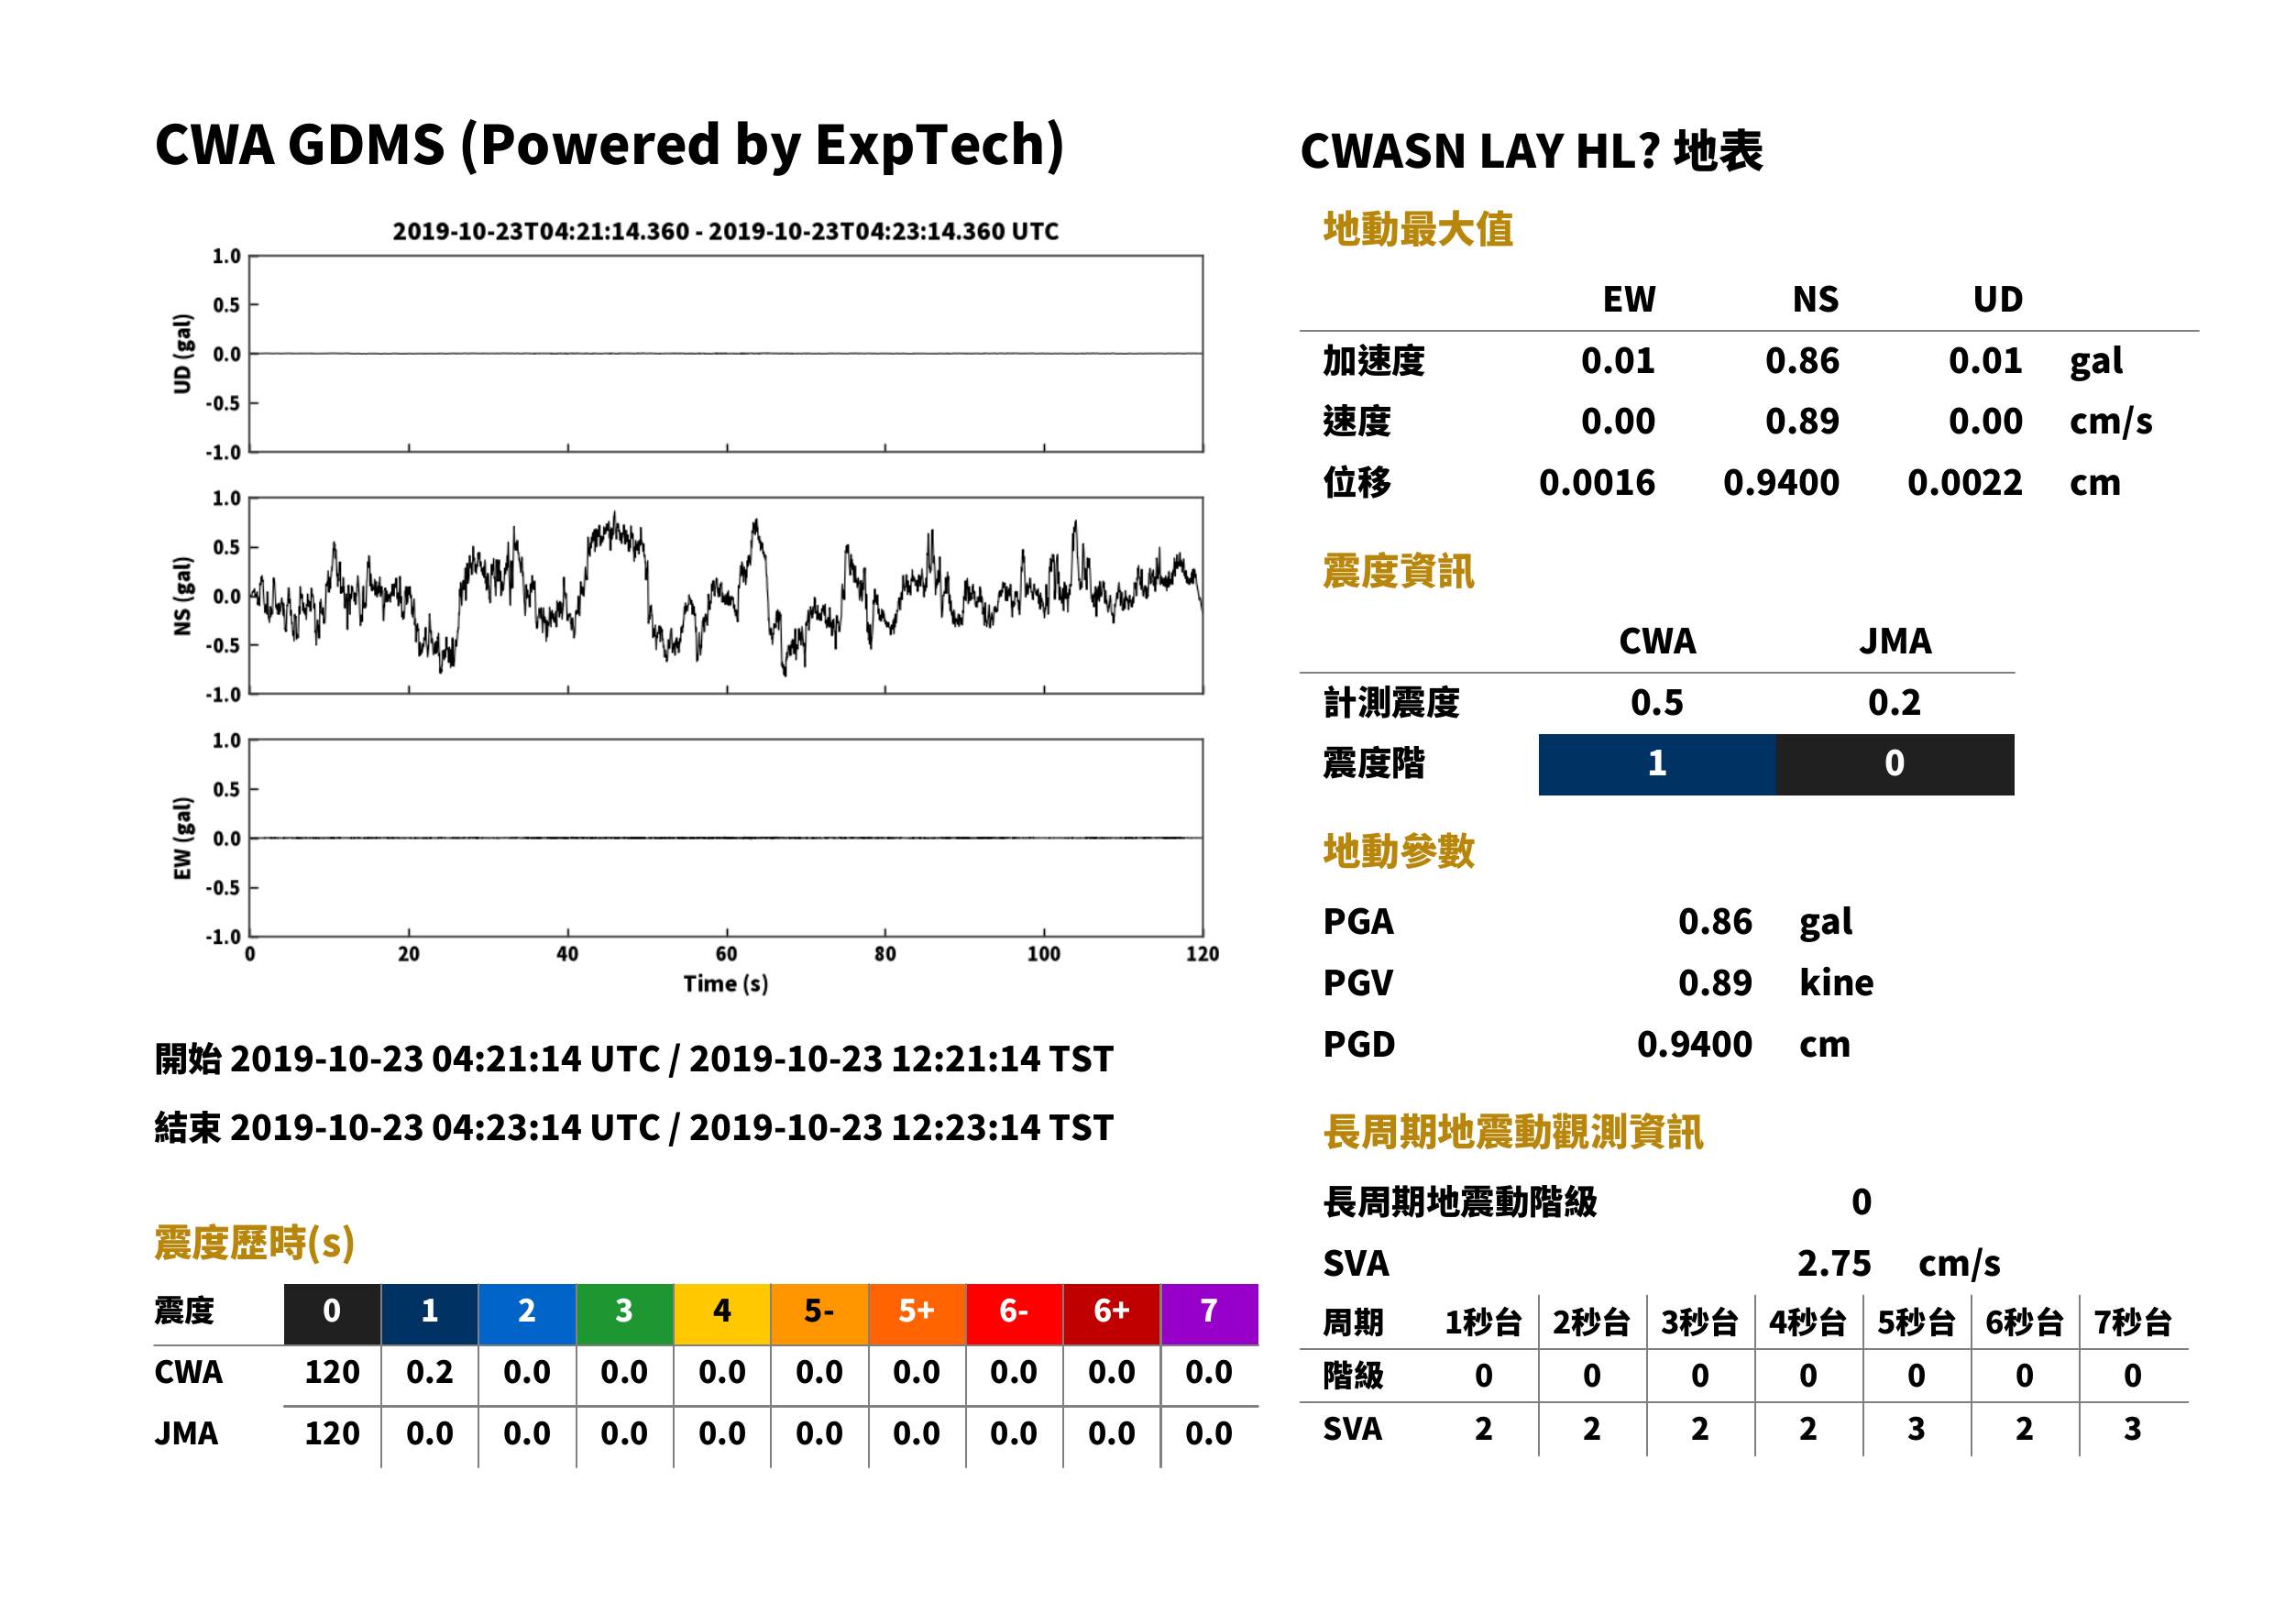This screenshot has width=2274, height=1624.
Task: Click the JMA intensity level 0 cell
Action: [1895, 764]
